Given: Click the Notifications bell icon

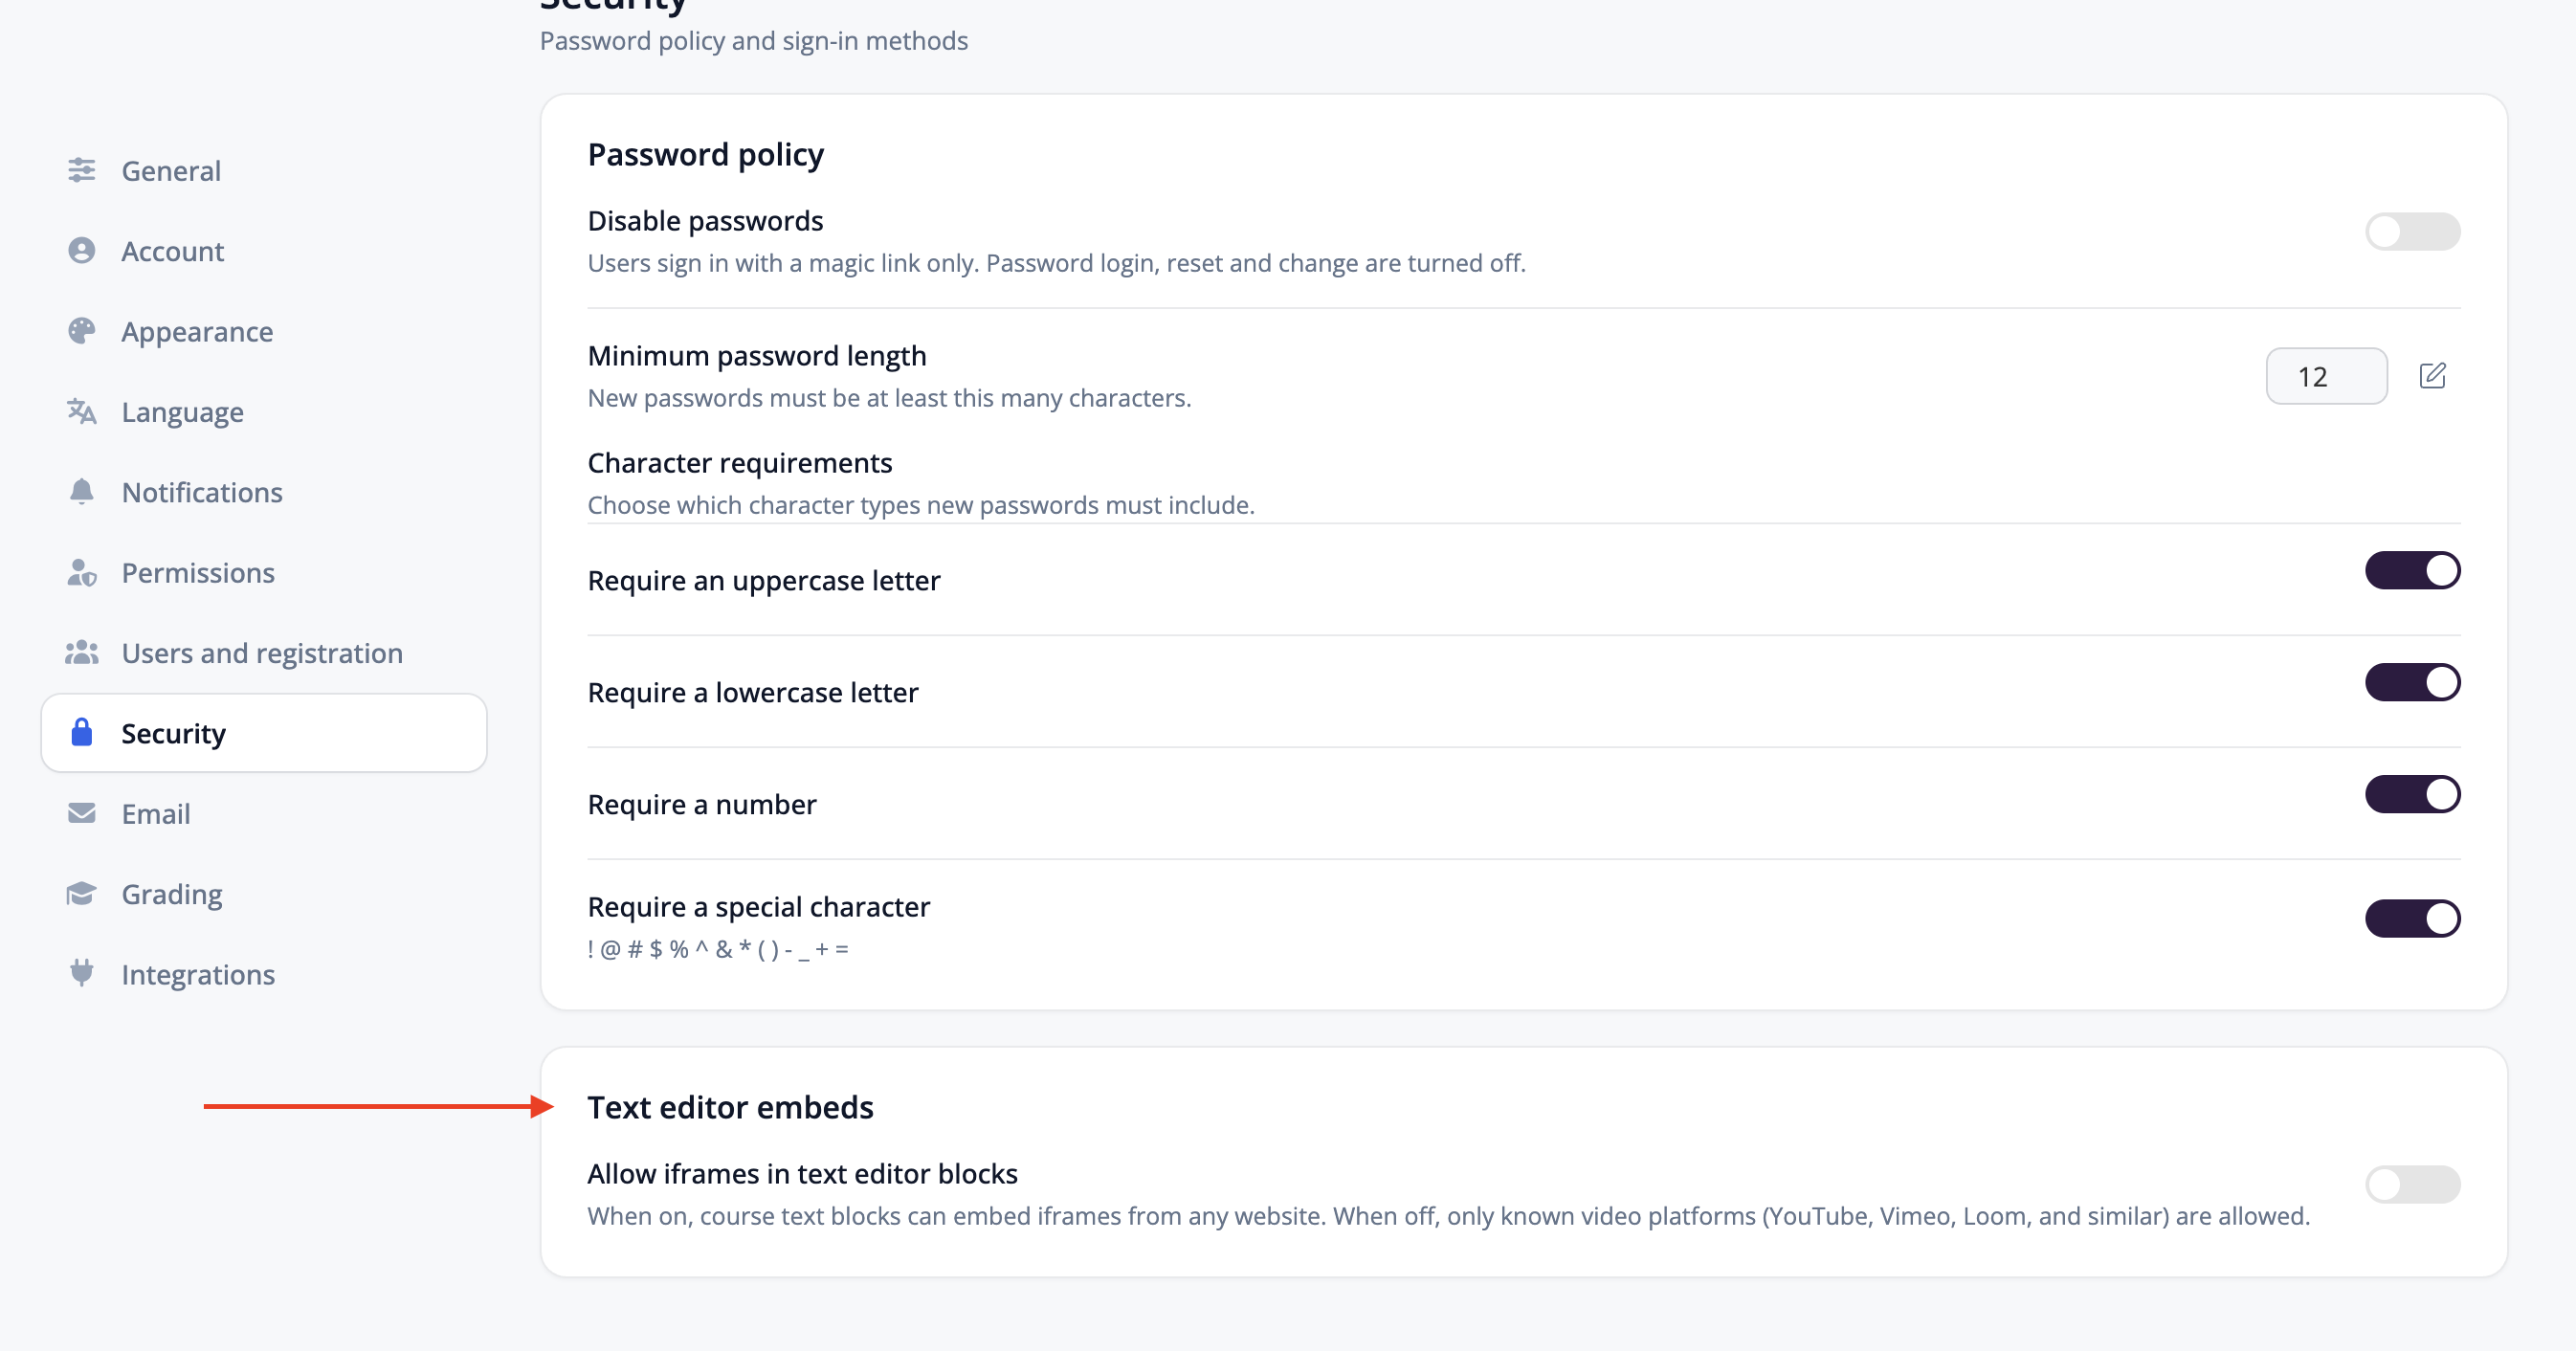Looking at the screenshot, I should tap(81, 491).
